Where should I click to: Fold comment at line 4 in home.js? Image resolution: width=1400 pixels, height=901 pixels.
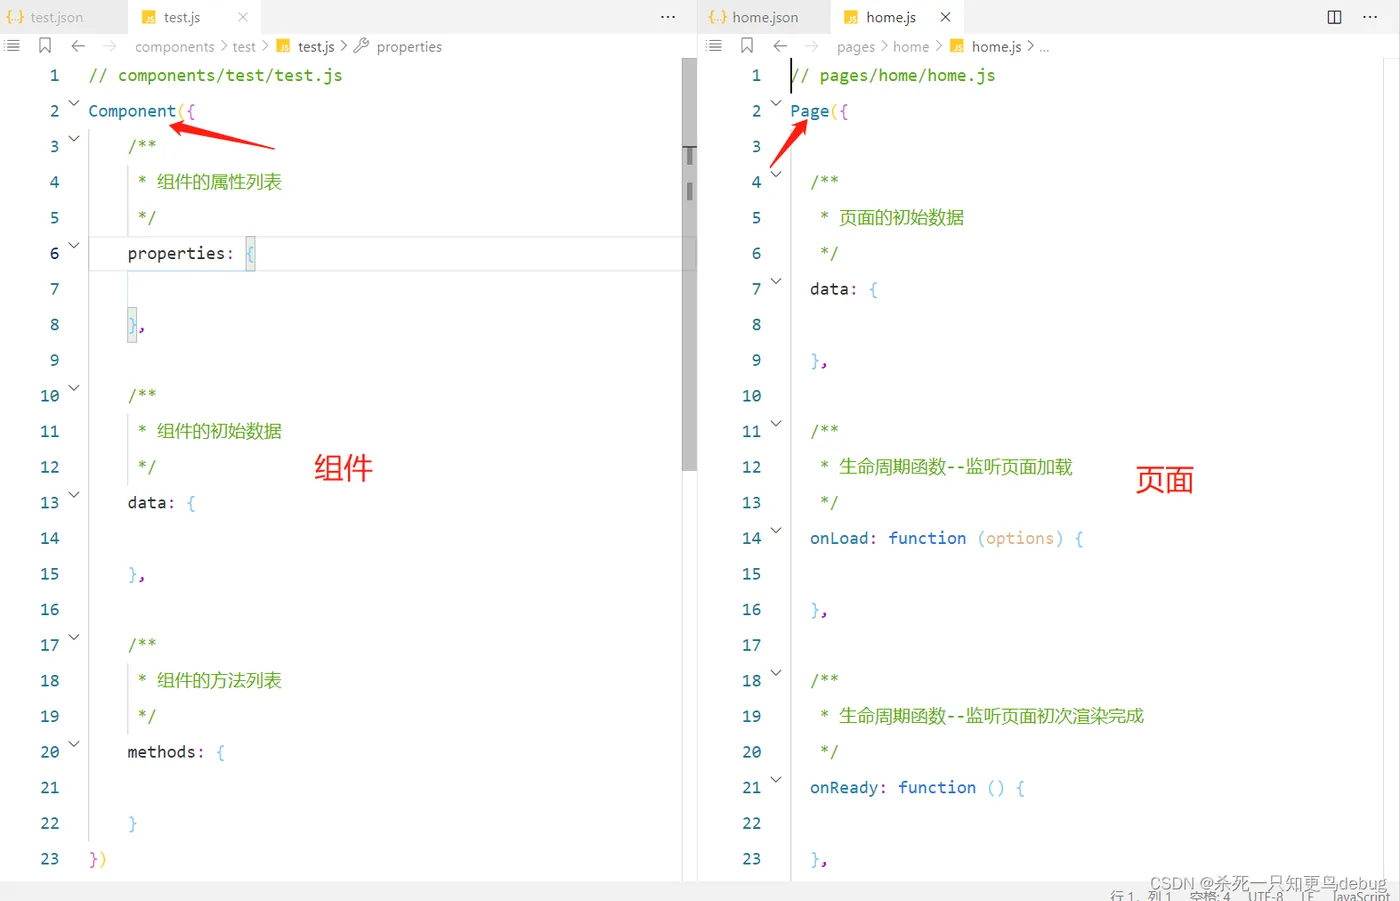click(776, 174)
